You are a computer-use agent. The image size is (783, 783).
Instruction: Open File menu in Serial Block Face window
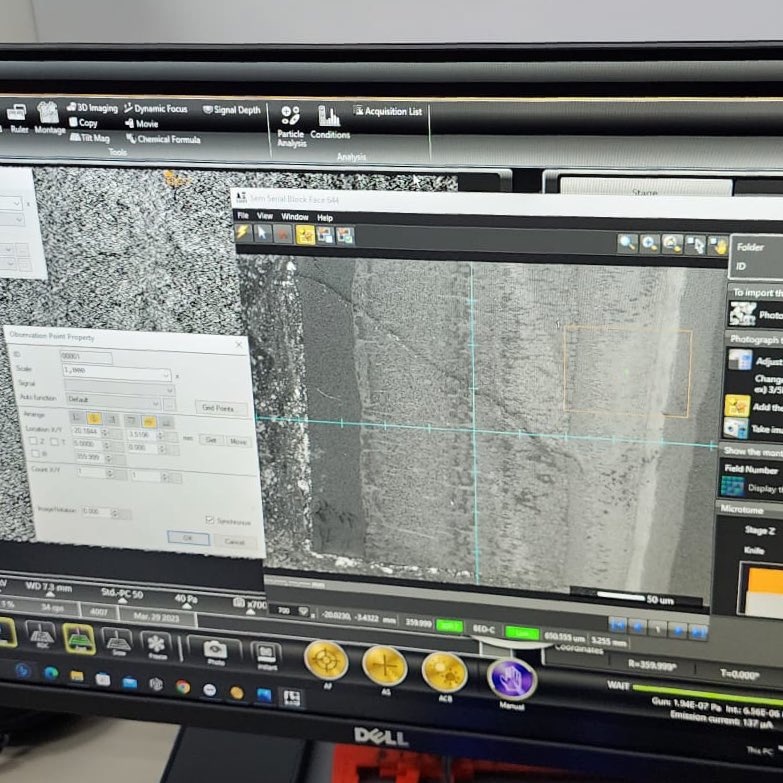tap(243, 215)
